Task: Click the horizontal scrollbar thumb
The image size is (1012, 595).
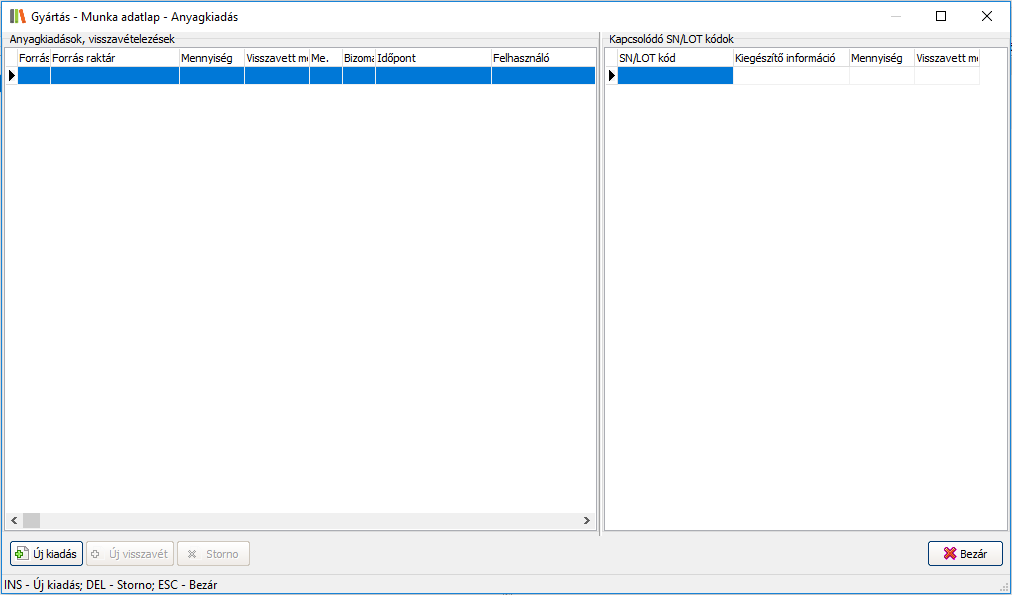Action: tap(32, 521)
